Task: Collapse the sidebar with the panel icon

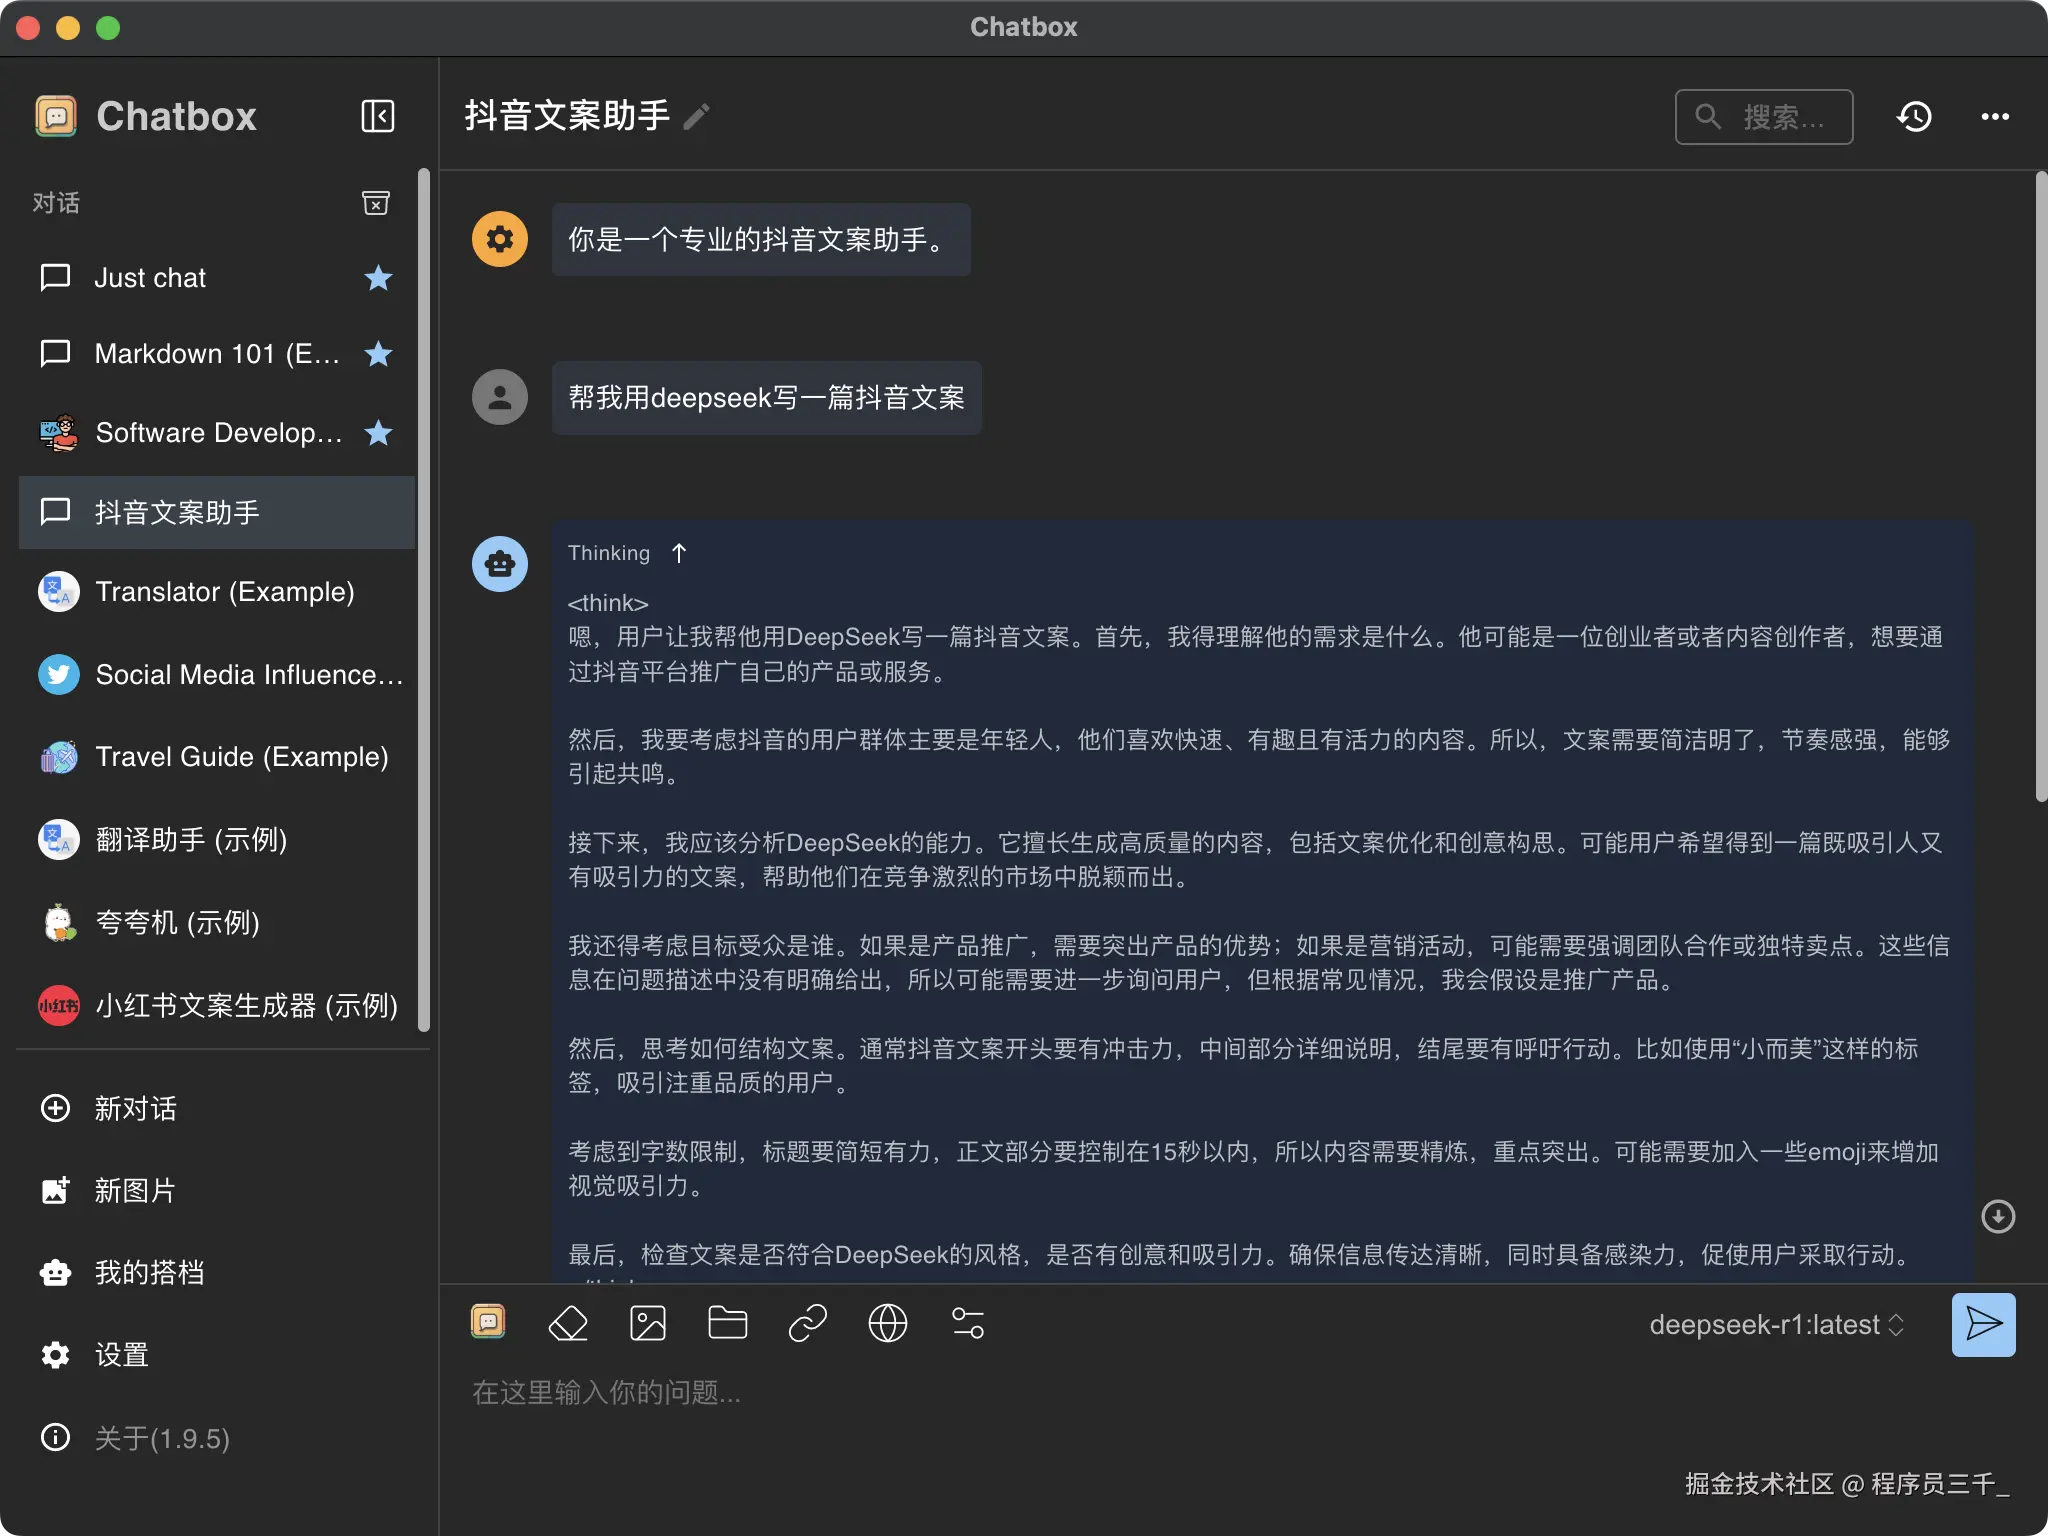Action: click(x=377, y=116)
